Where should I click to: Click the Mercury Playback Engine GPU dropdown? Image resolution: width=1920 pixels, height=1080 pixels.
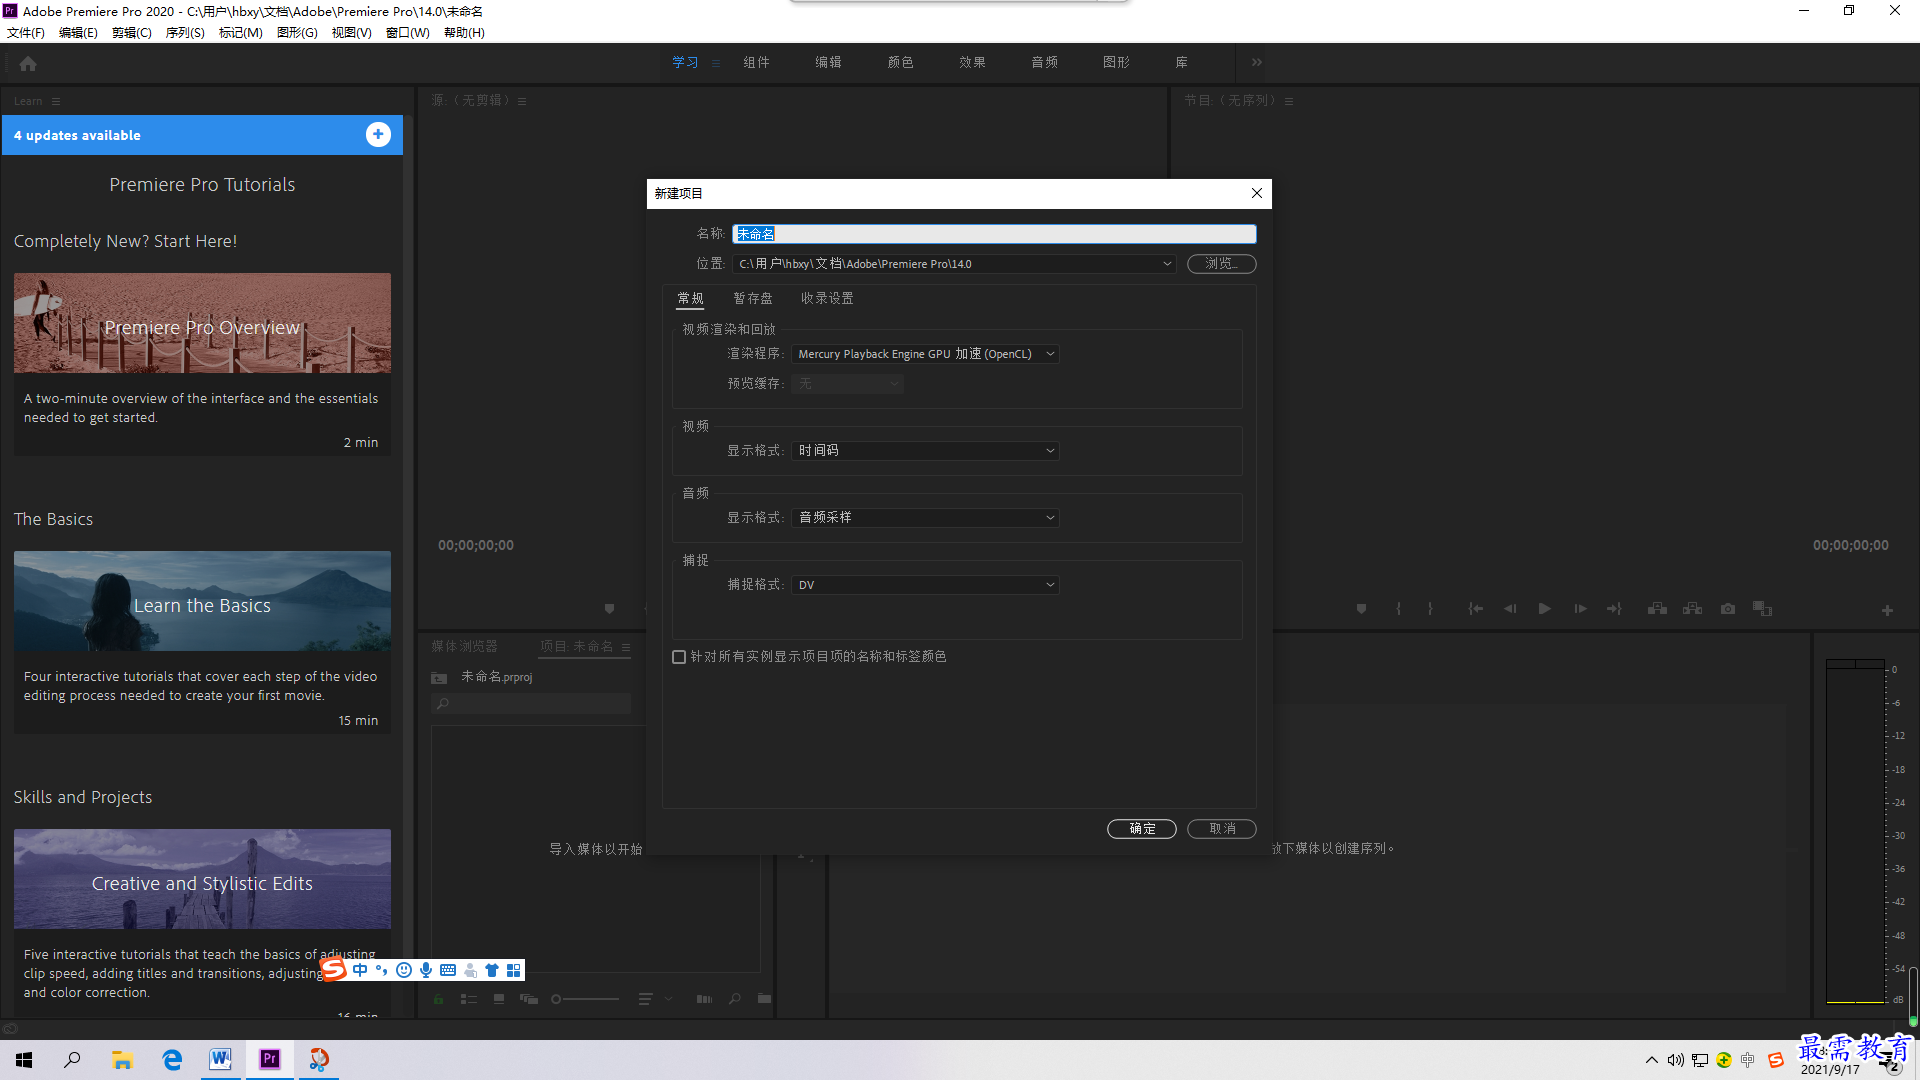point(923,353)
